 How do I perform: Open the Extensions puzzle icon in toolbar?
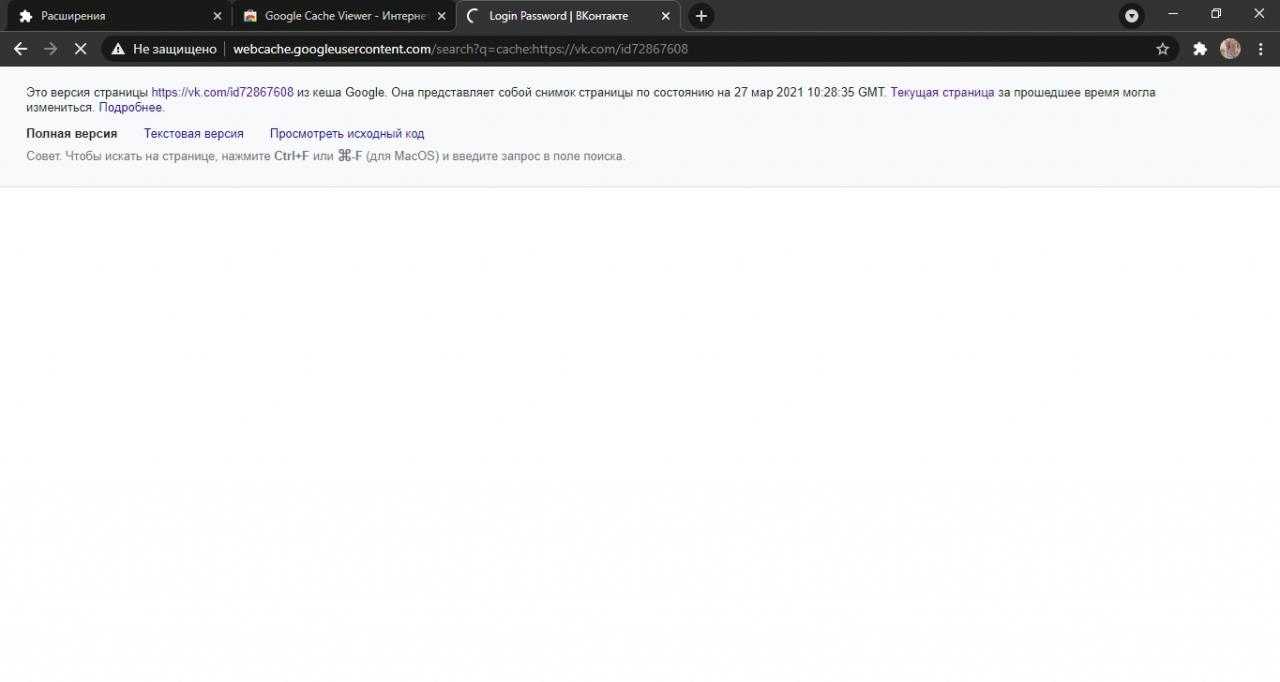point(1200,49)
